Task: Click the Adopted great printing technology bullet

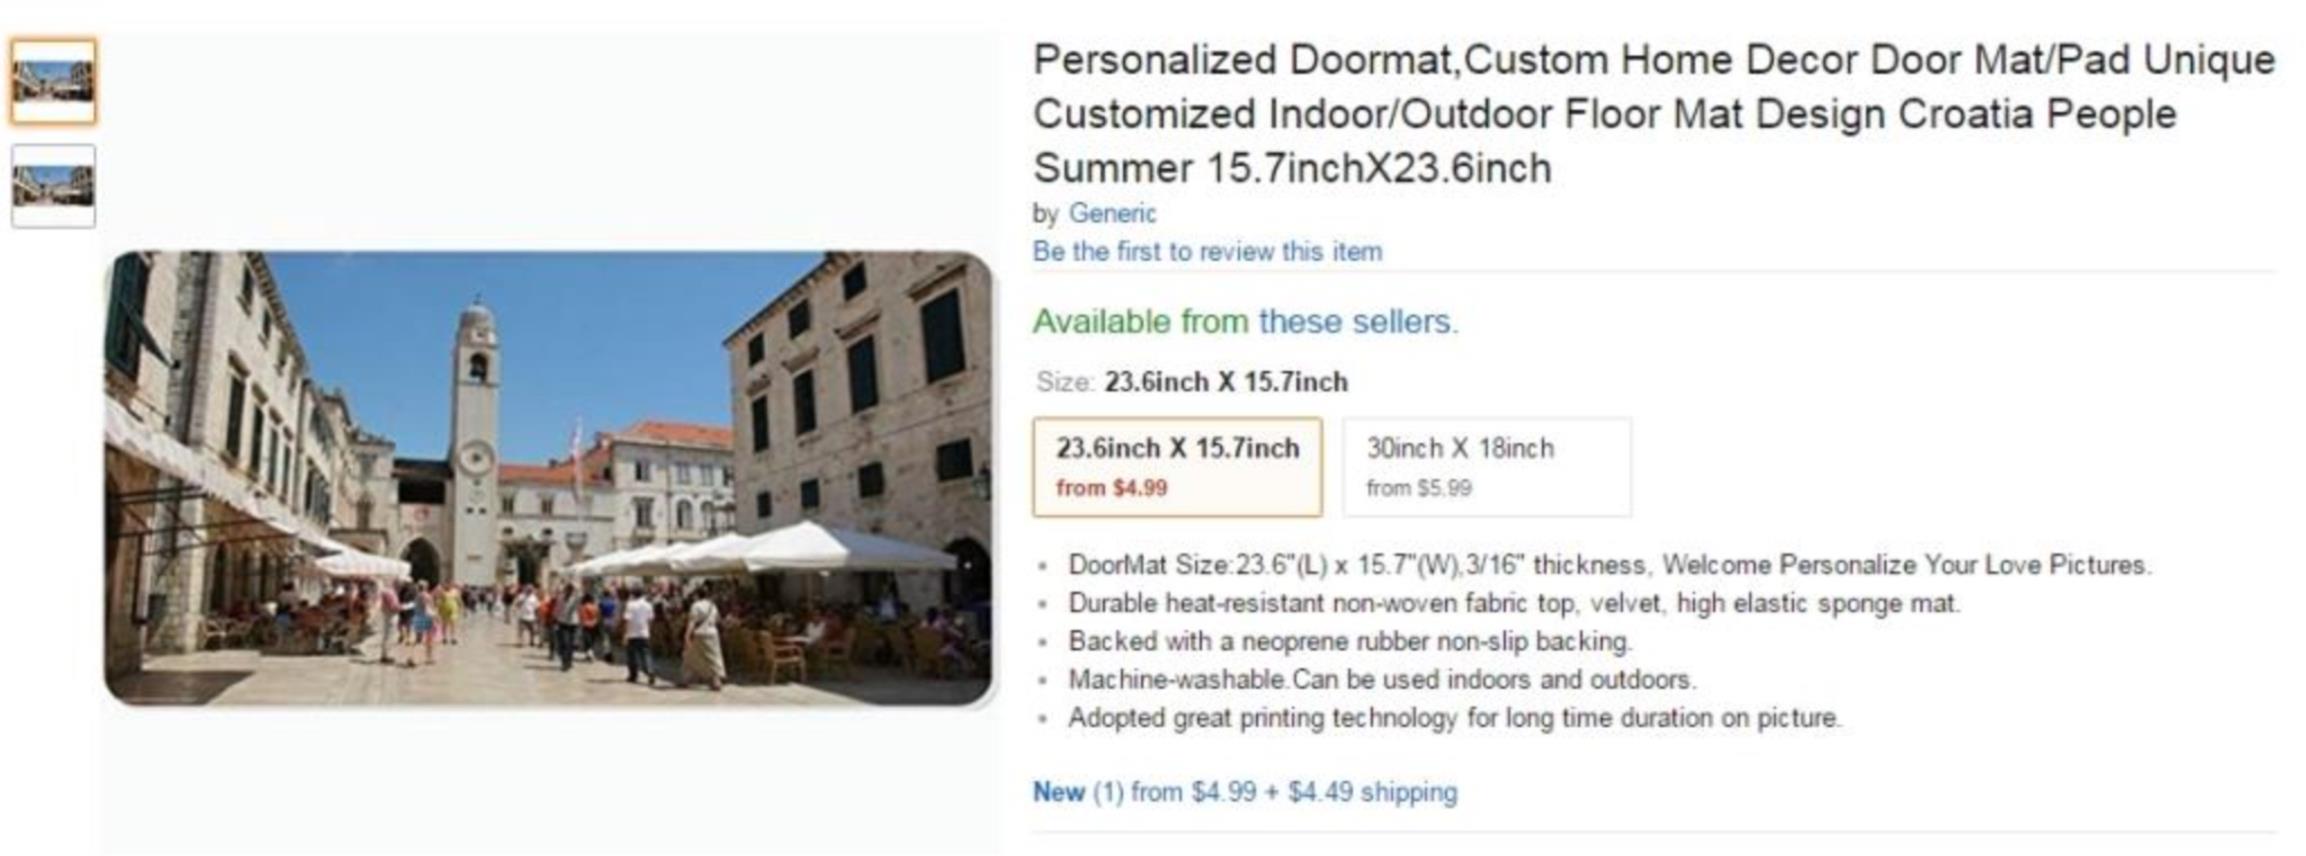Action: (1455, 718)
